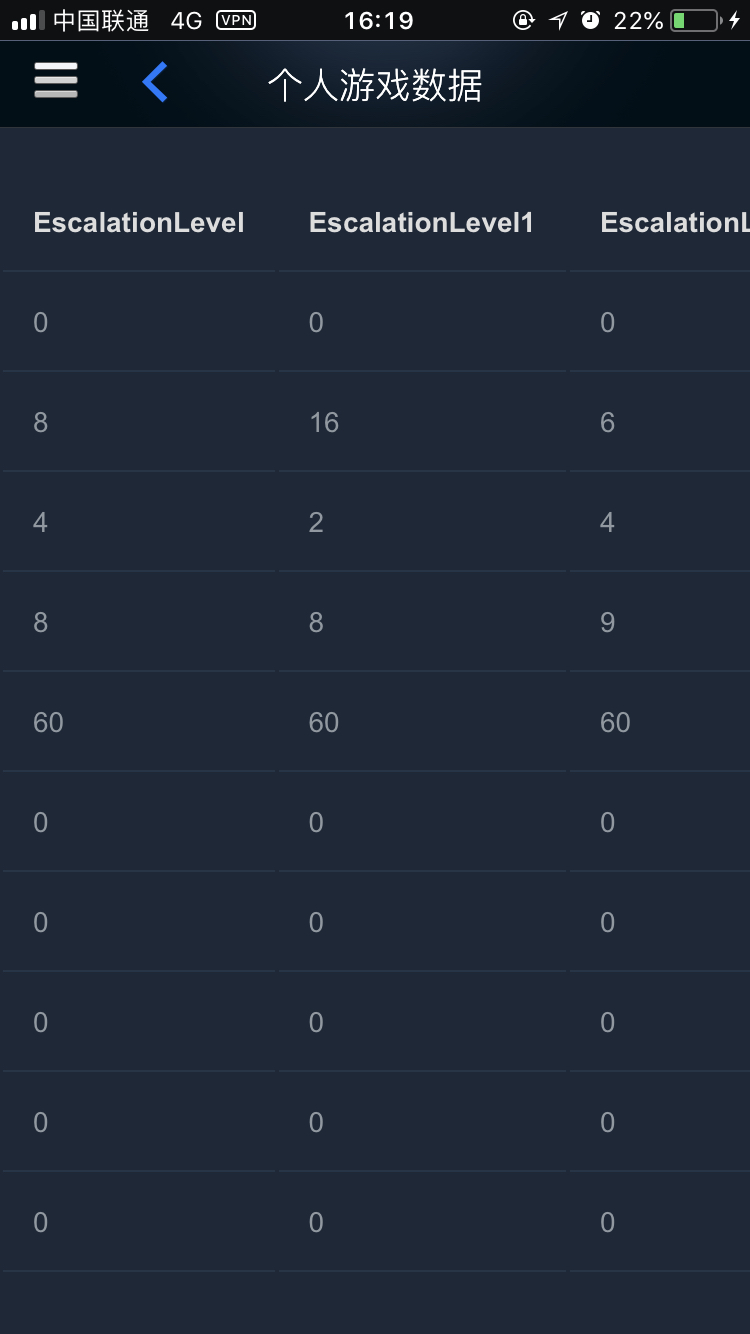Select the cell with value 6
Screen dimensions: 750x1334
click(x=660, y=422)
